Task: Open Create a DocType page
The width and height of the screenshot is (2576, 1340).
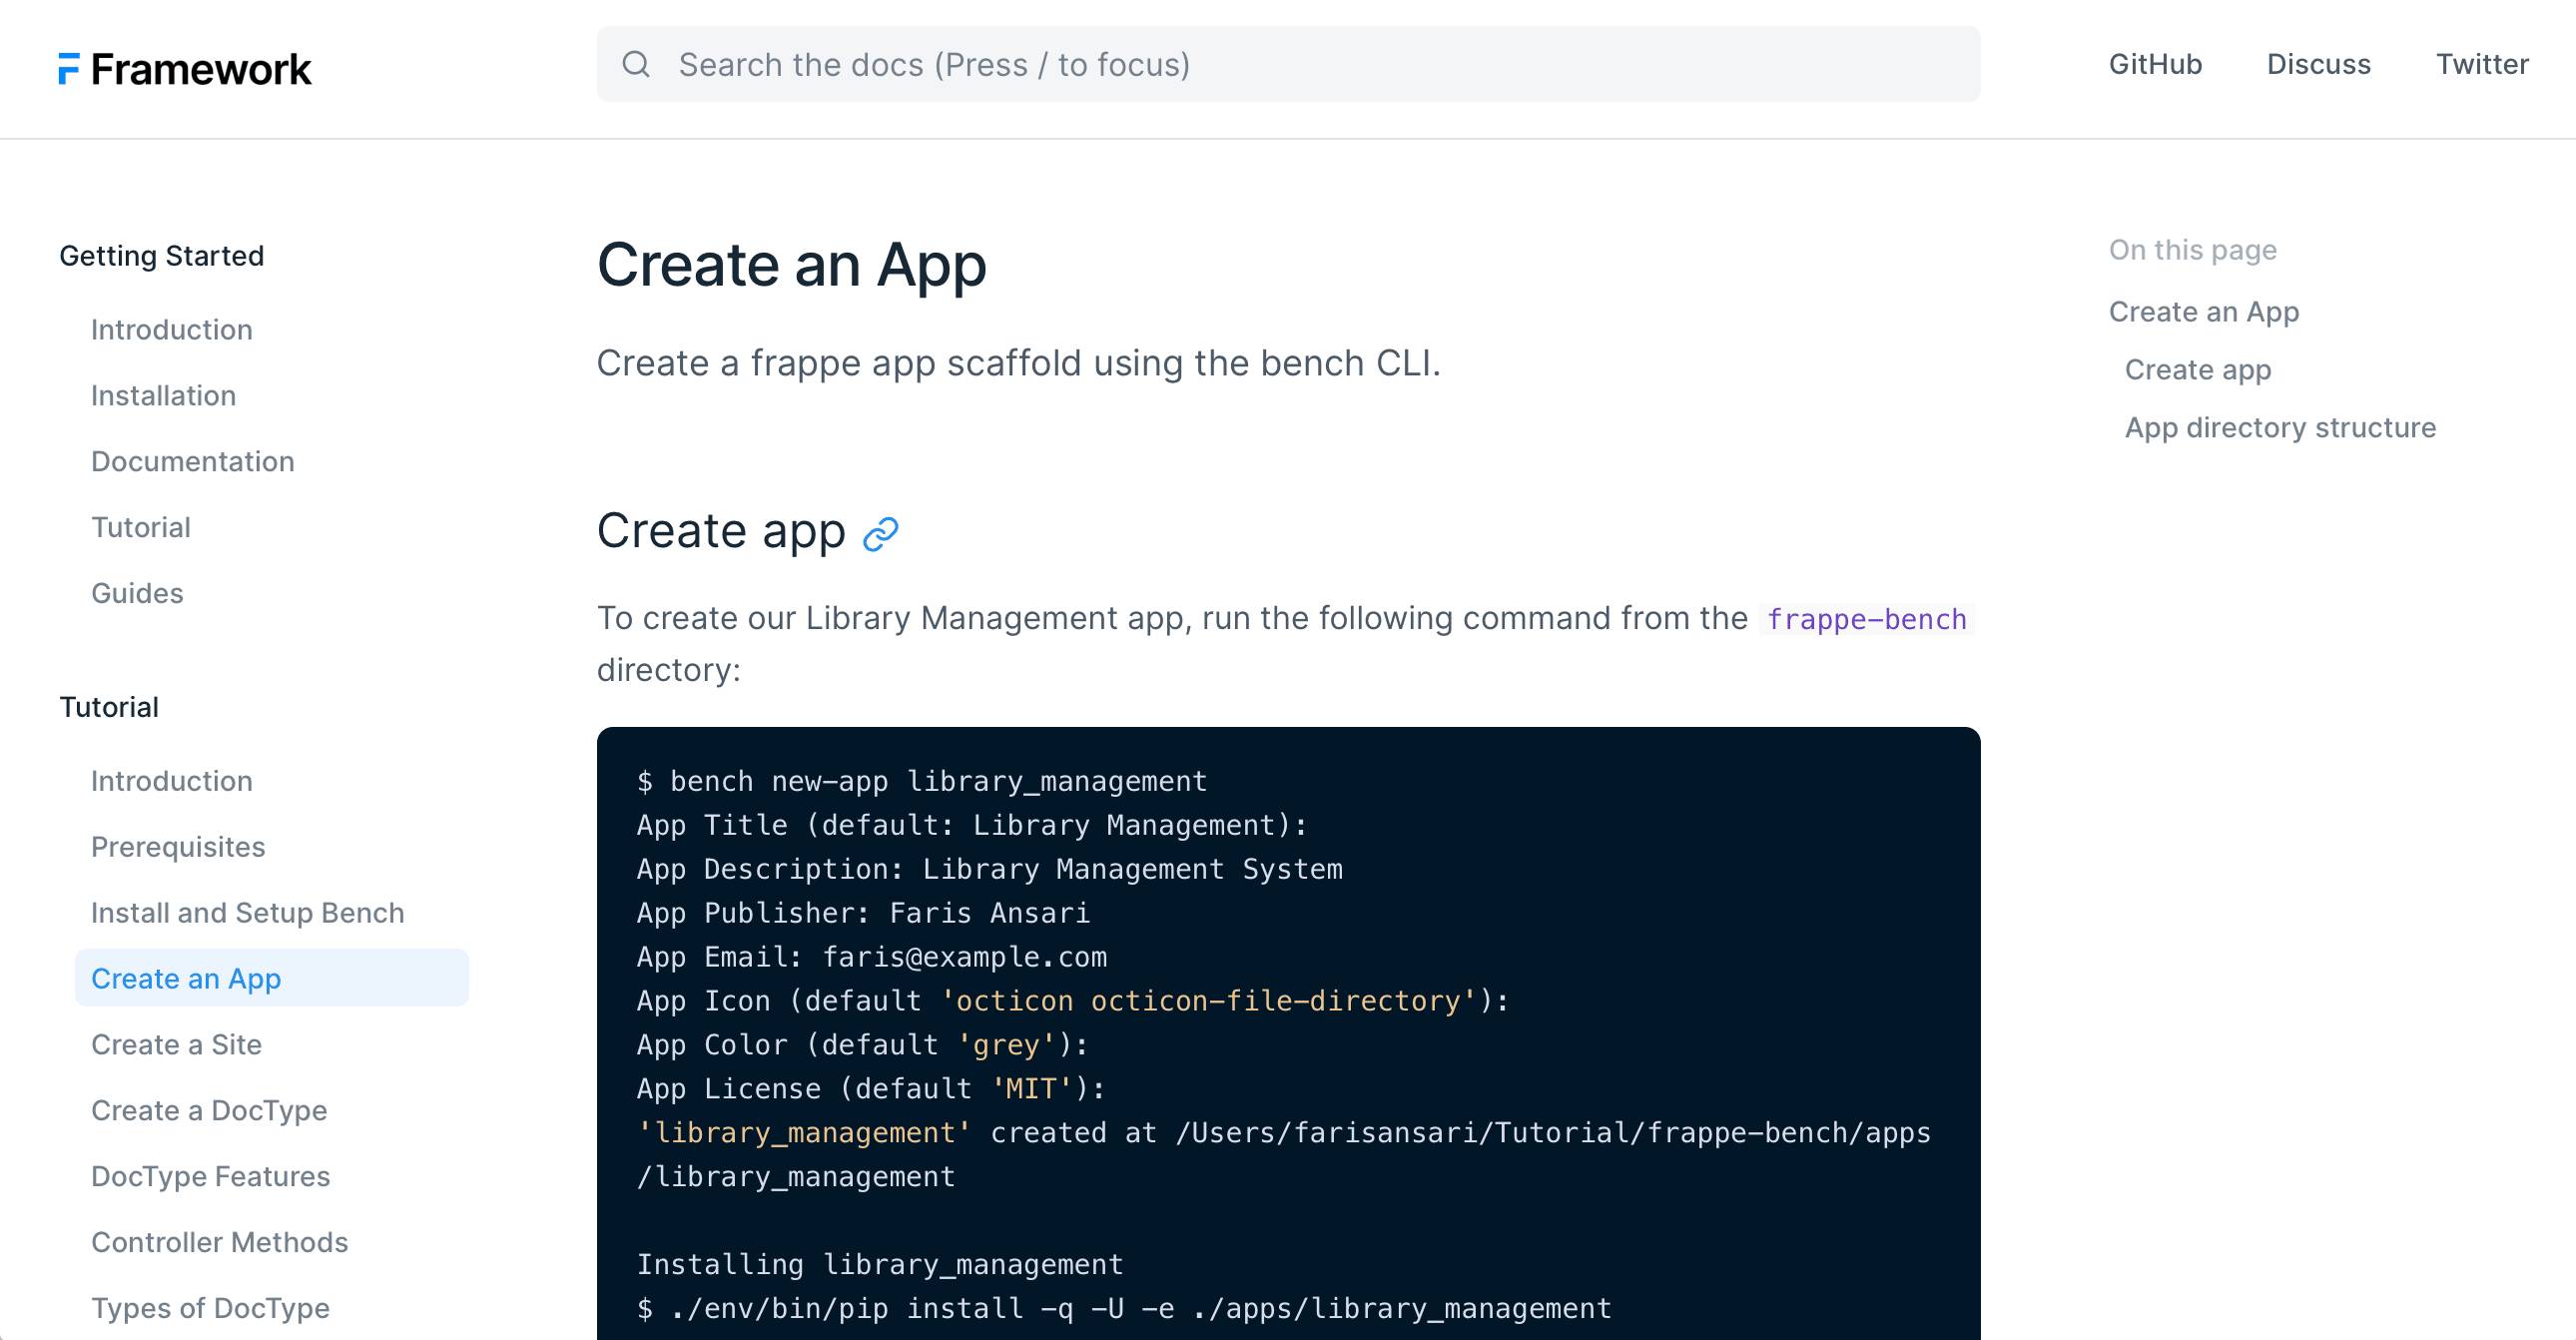Action: (209, 1111)
